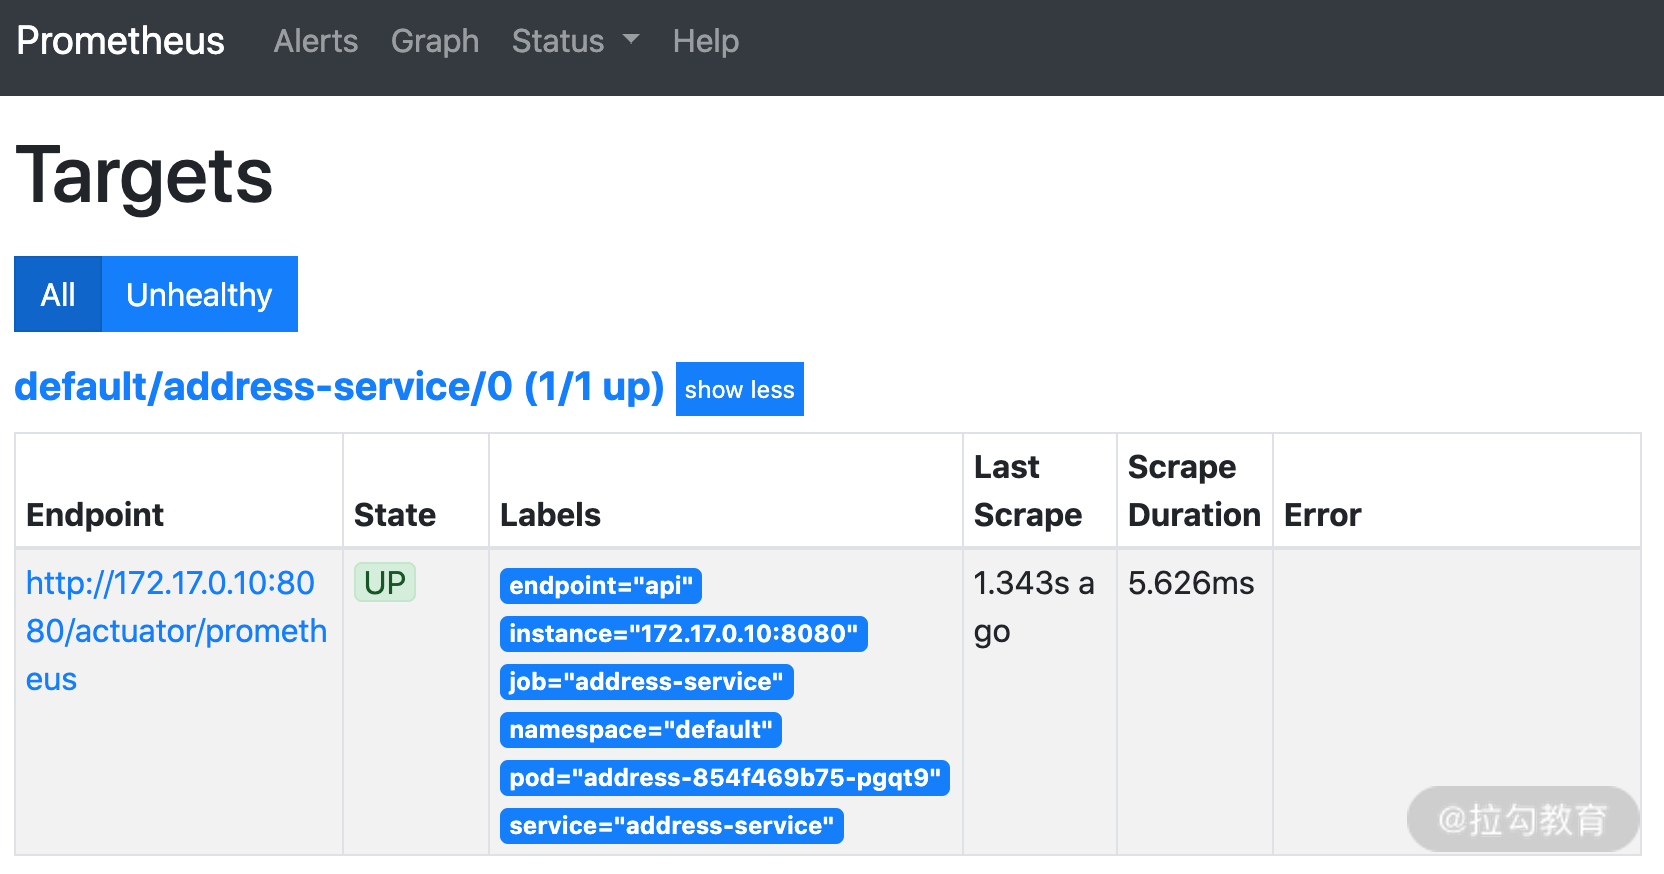1664x874 pixels.
Task: Select the namespace="default" label
Action: coord(641,730)
